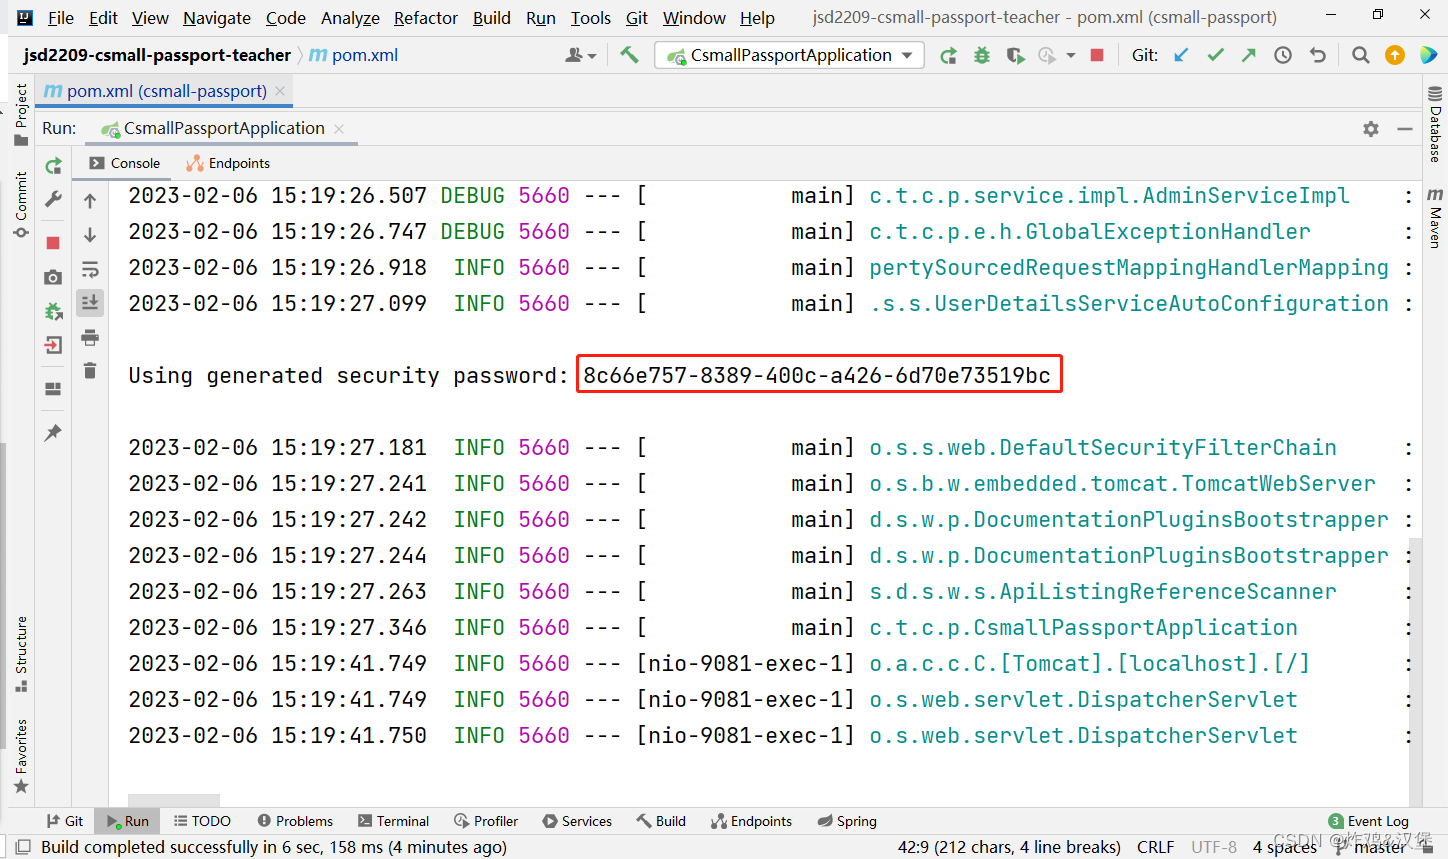Open the CsmallPassportApplication run configuration dropdown
The width and height of the screenshot is (1448, 859).
pyautogui.click(x=788, y=55)
